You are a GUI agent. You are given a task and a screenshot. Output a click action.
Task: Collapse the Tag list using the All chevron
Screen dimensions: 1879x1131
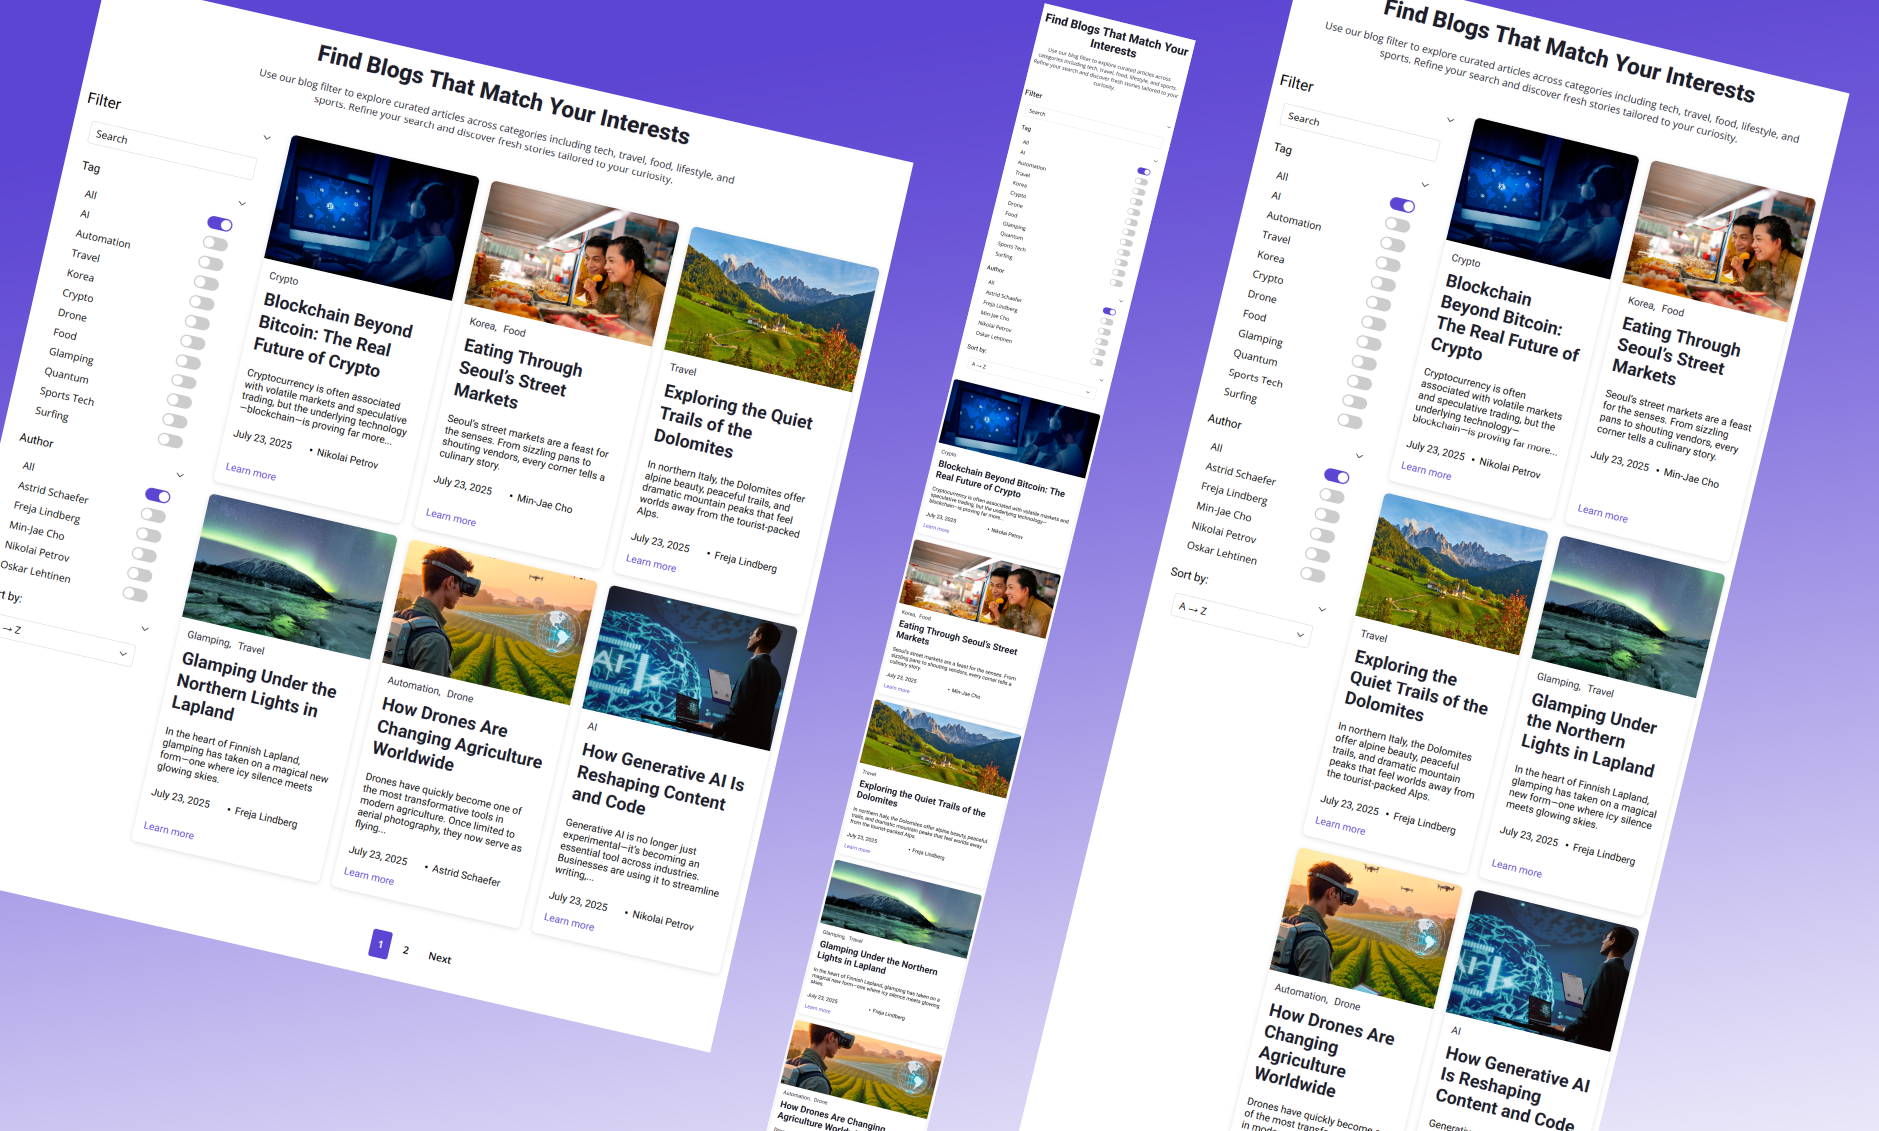pyautogui.click(x=242, y=203)
